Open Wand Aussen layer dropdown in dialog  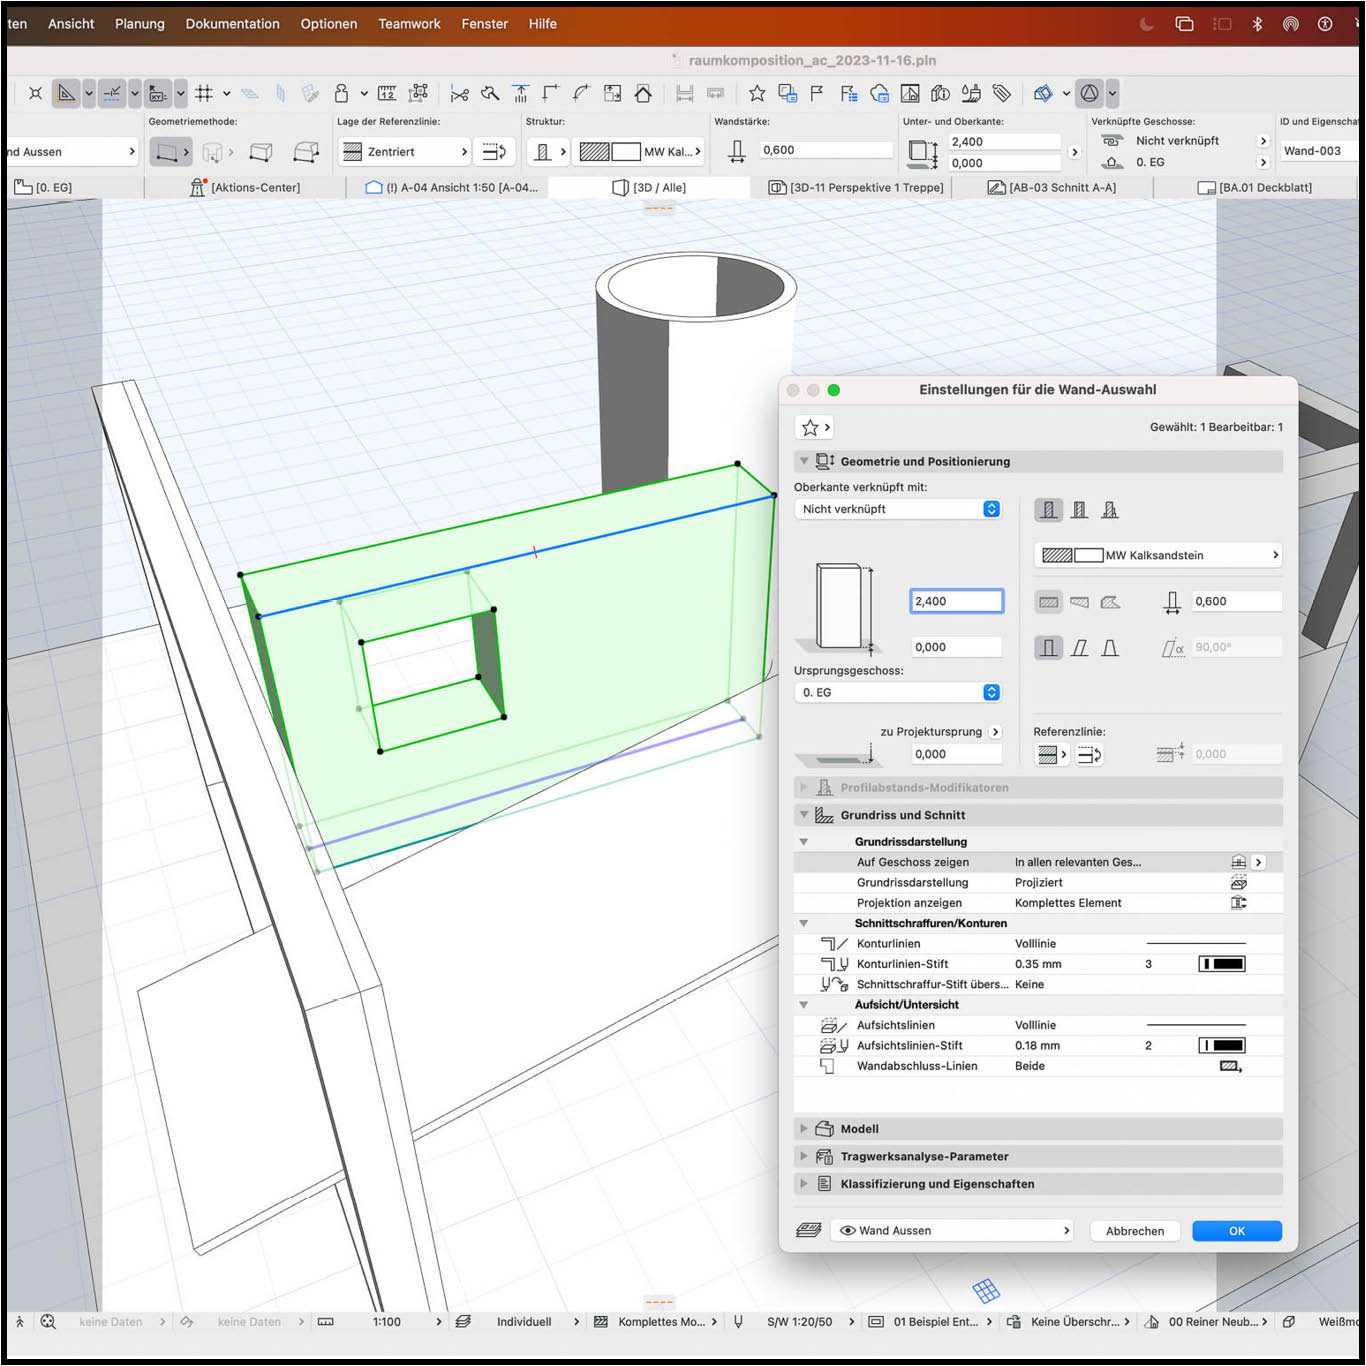coord(951,1231)
